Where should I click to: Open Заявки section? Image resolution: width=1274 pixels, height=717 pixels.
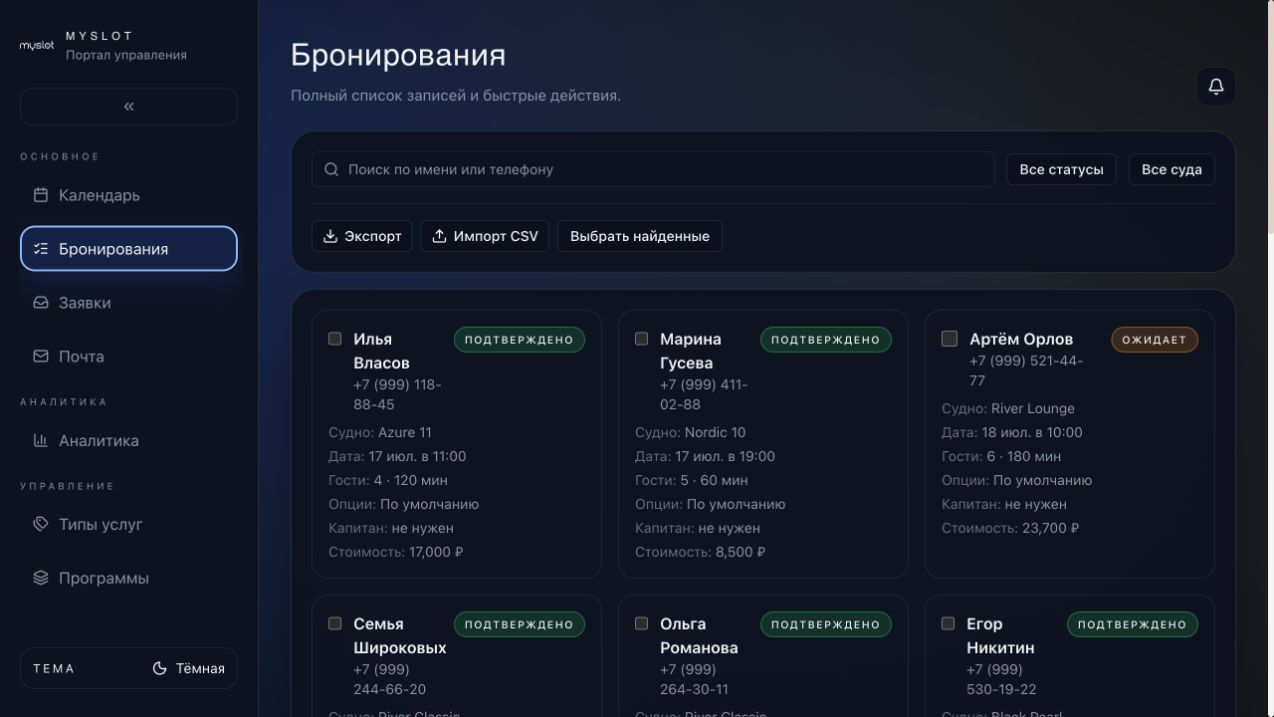click(129, 303)
